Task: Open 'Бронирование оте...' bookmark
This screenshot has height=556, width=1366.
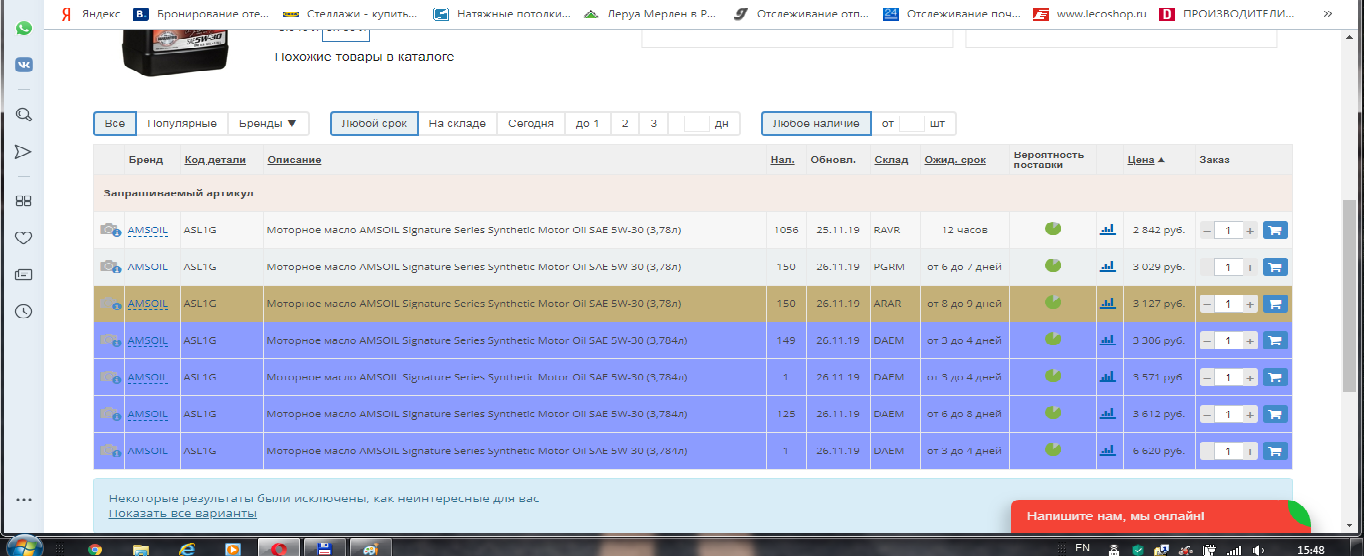Action: tap(202, 15)
